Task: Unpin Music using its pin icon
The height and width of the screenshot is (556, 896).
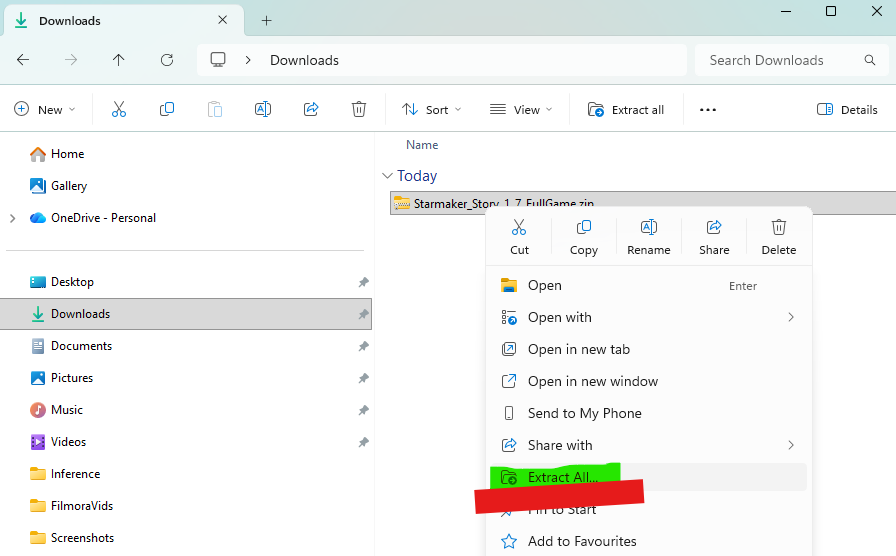Action: [x=363, y=410]
